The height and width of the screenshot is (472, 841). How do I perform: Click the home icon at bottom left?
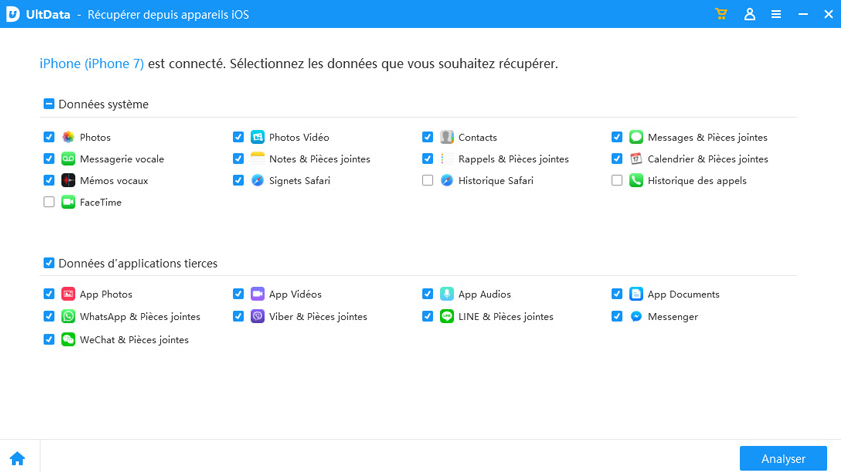(x=17, y=459)
